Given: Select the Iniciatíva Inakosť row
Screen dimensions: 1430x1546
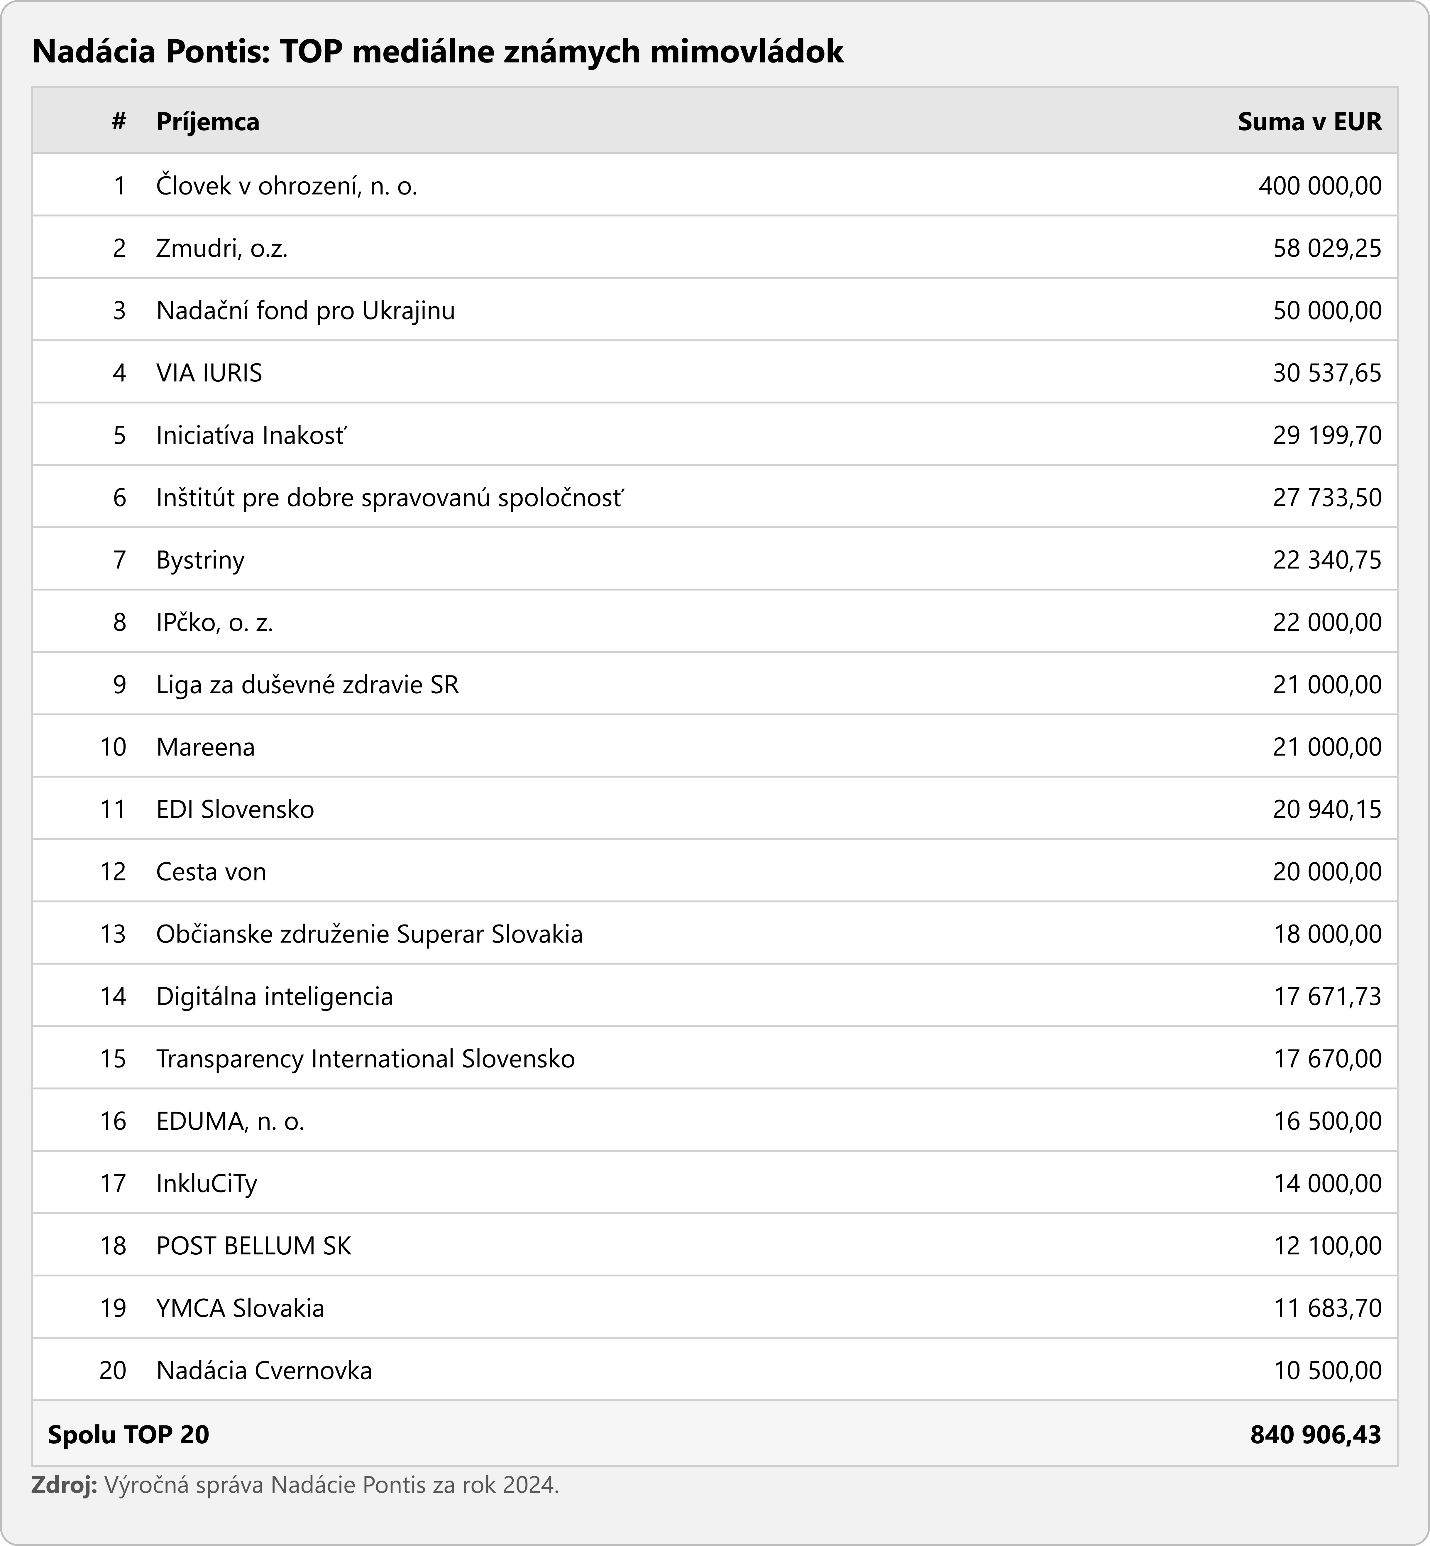Looking at the screenshot, I should pos(251,435).
